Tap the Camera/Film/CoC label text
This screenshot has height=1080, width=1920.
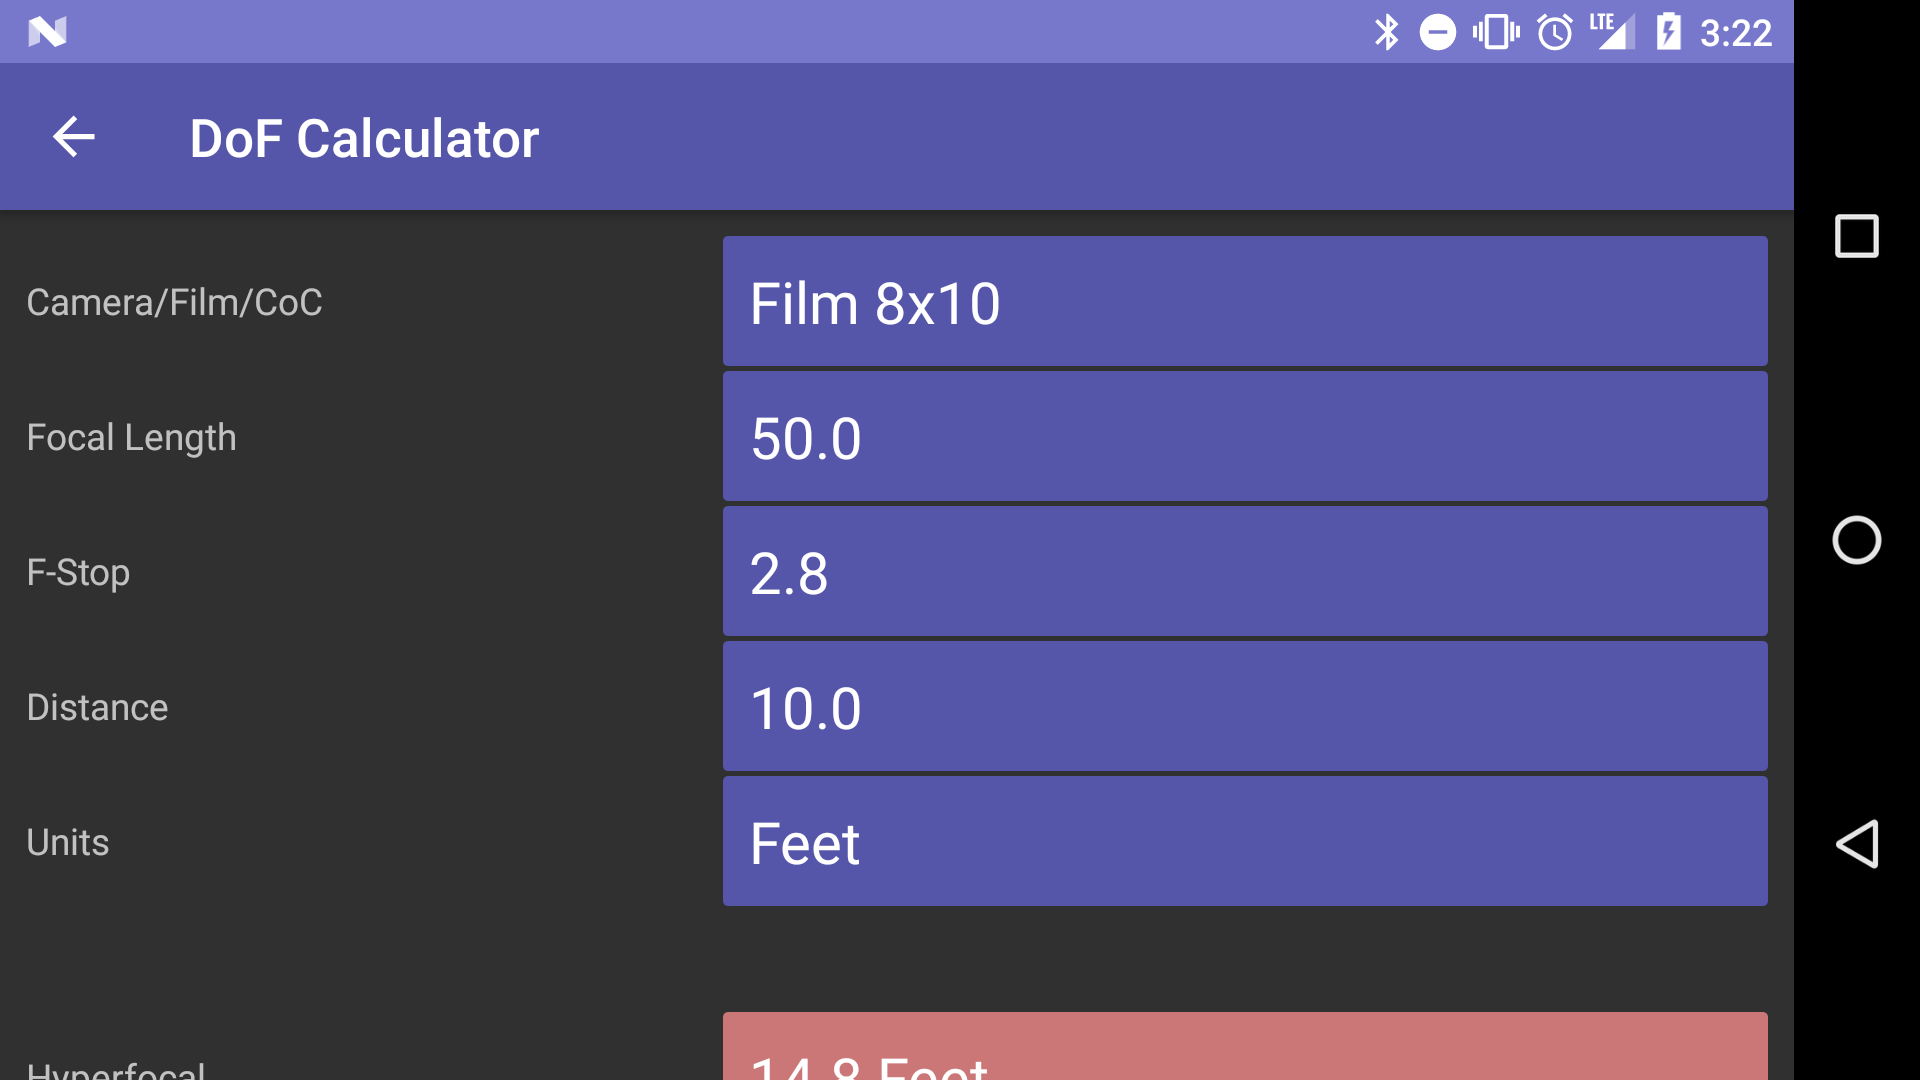point(174,301)
